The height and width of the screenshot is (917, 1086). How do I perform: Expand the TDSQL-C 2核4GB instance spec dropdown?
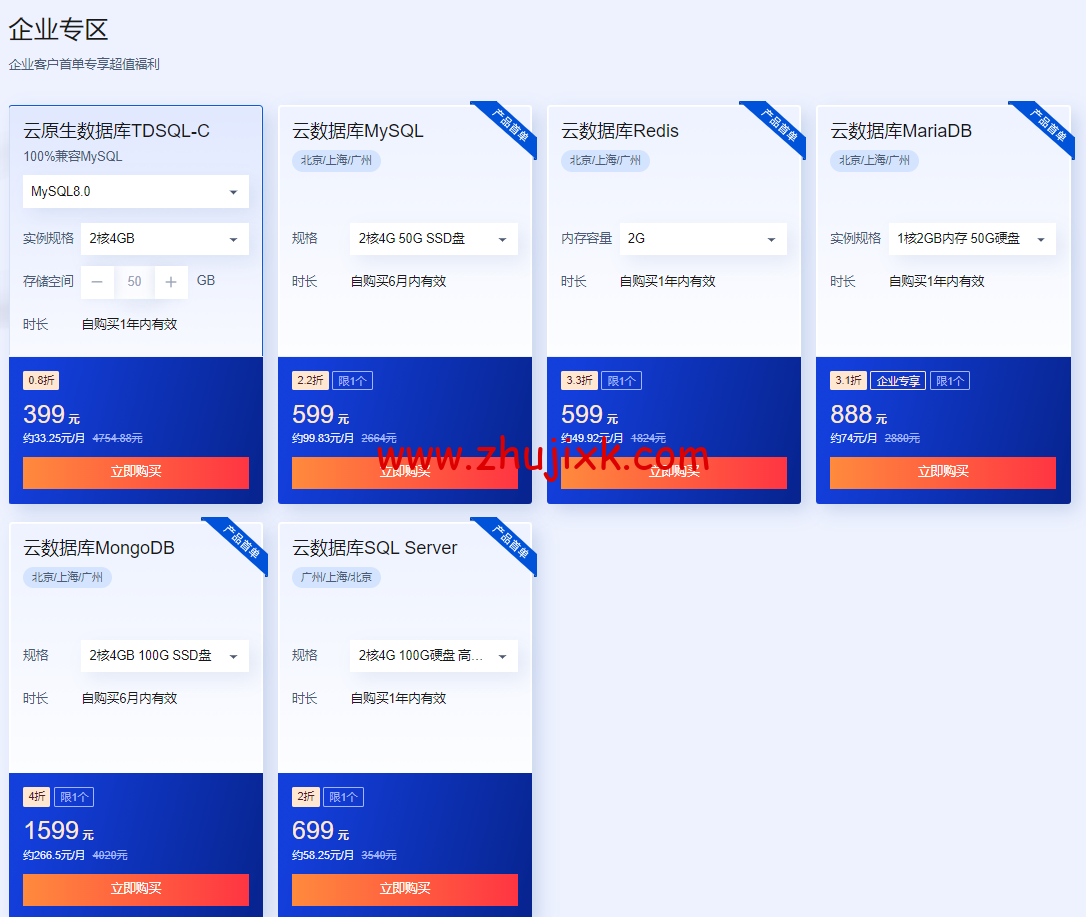[x=165, y=239]
